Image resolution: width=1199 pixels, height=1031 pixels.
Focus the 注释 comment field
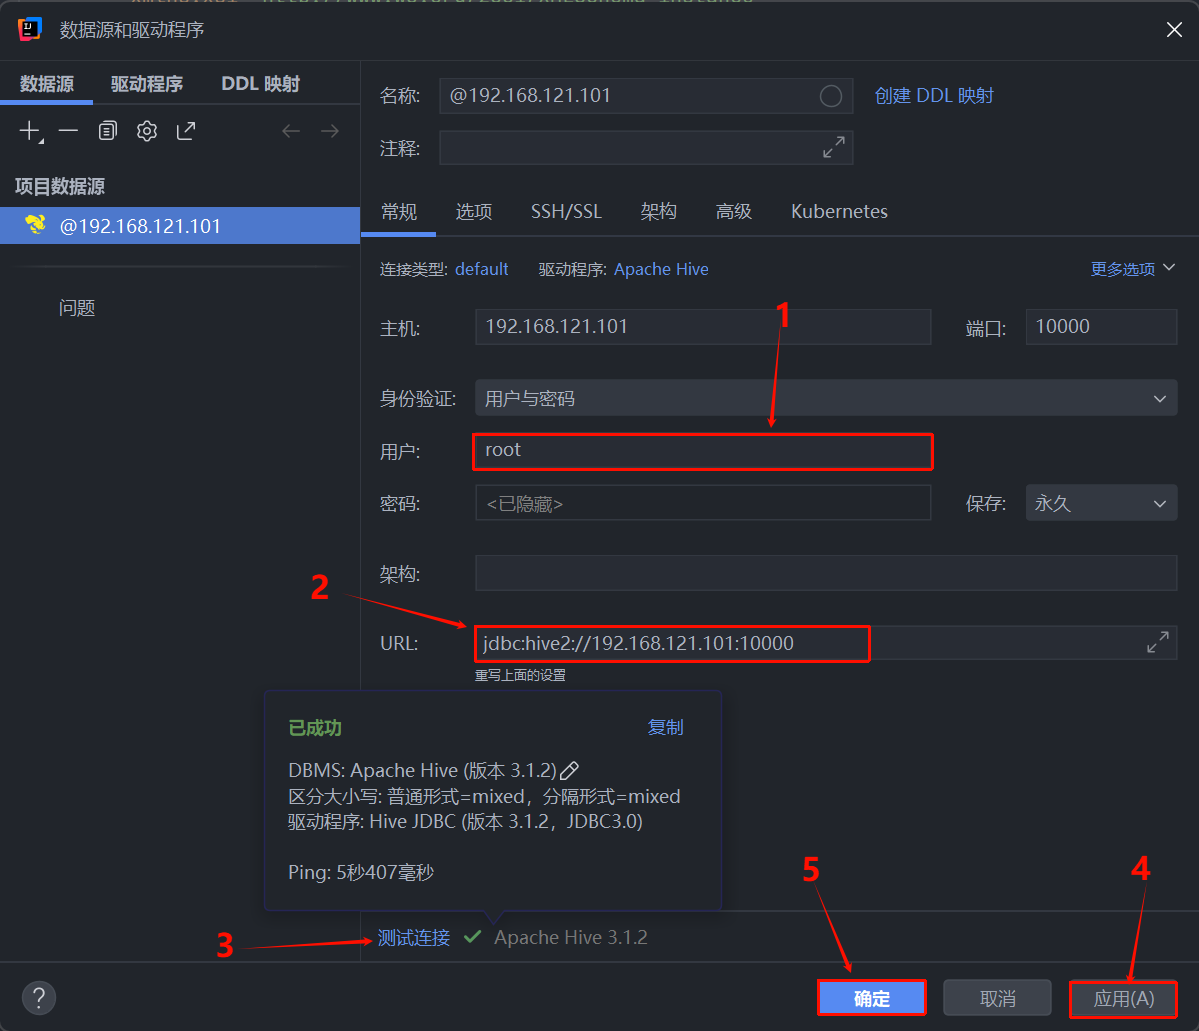(x=646, y=148)
